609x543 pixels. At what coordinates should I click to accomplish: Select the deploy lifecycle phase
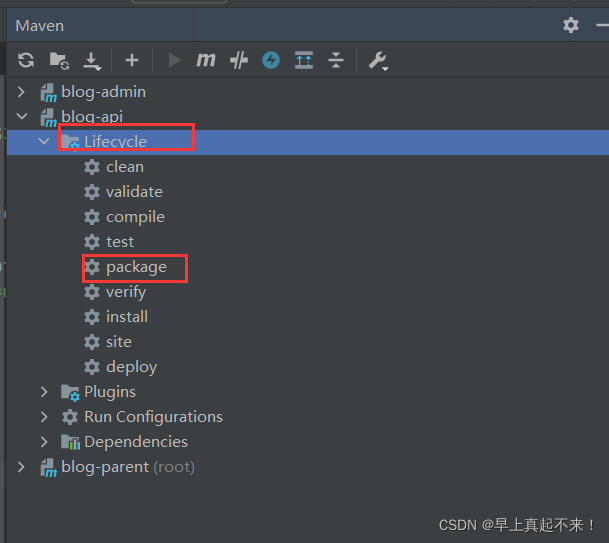pyautogui.click(x=132, y=367)
